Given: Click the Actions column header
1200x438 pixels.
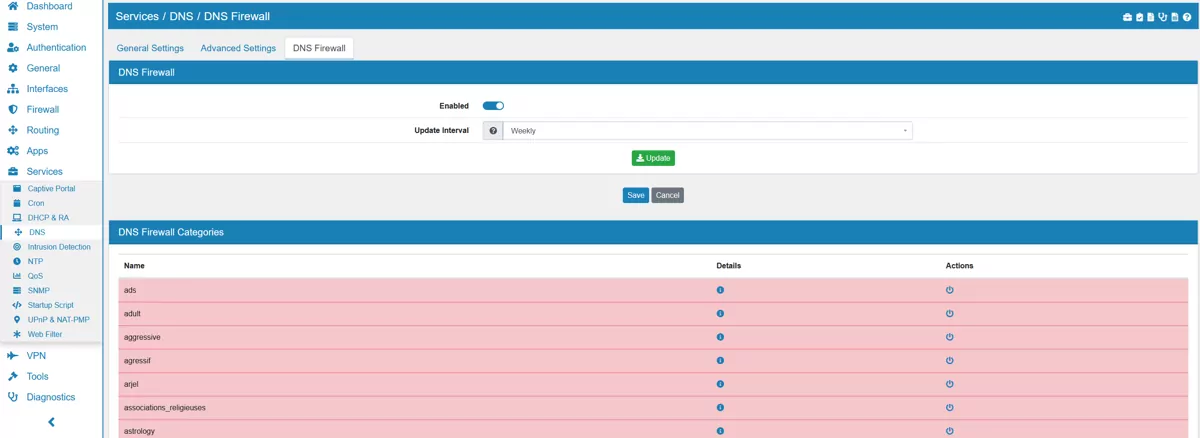Looking at the screenshot, I should pyautogui.click(x=959, y=266).
